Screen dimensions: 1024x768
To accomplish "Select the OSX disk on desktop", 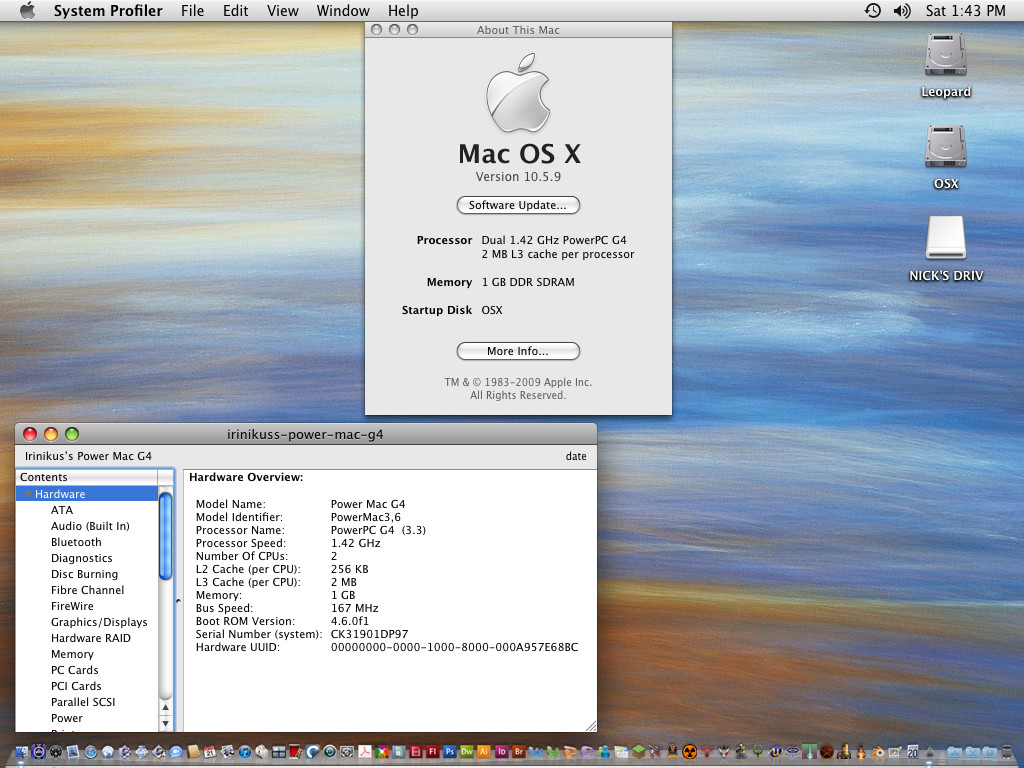I will [945, 148].
